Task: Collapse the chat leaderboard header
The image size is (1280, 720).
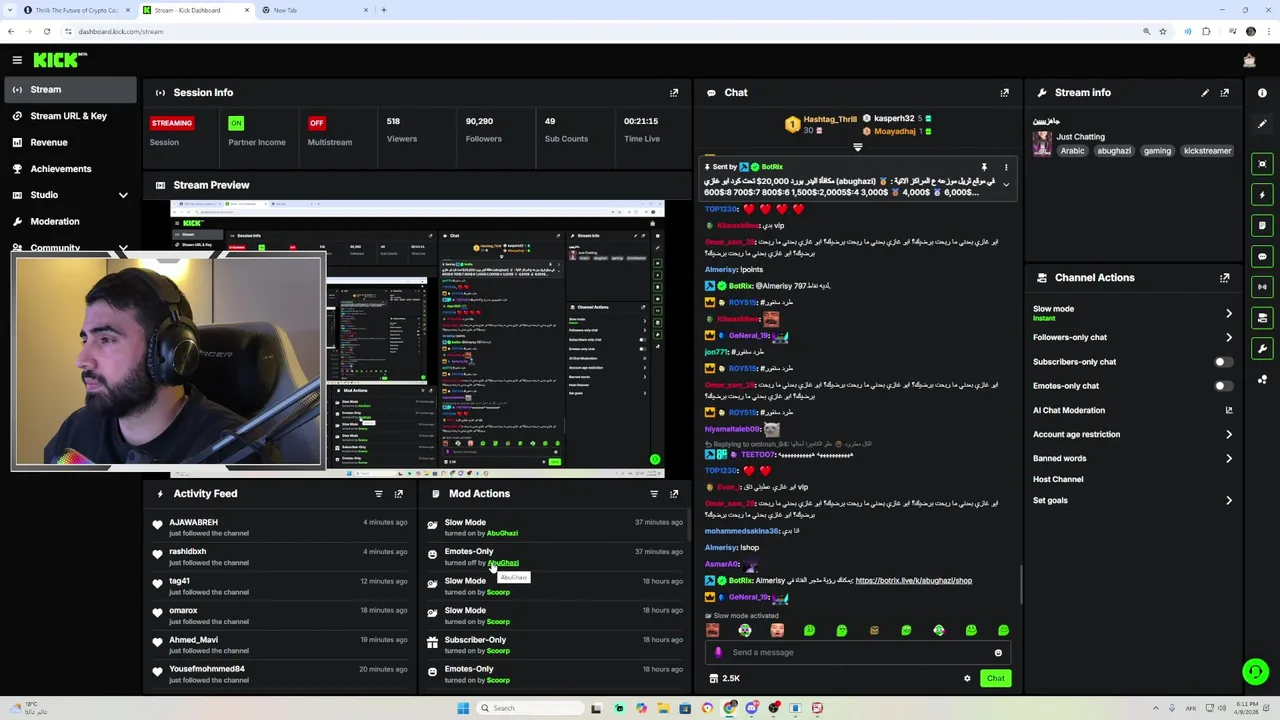Action: click(857, 147)
